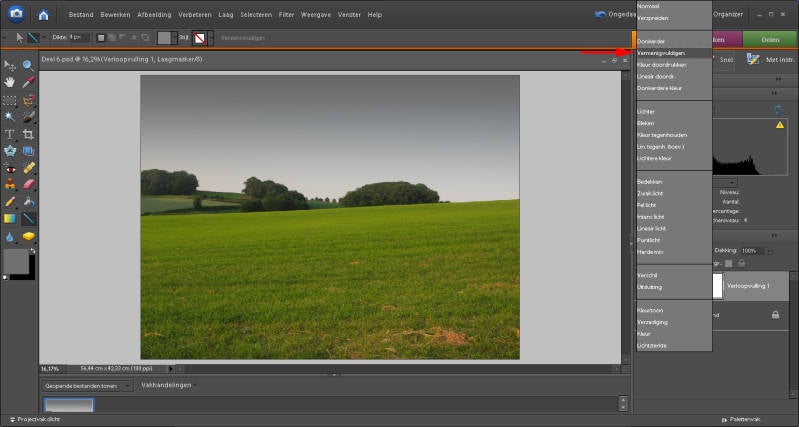Select the Zoom magnifier tool
Image resolution: width=799 pixels, height=427 pixels.
tap(28, 65)
